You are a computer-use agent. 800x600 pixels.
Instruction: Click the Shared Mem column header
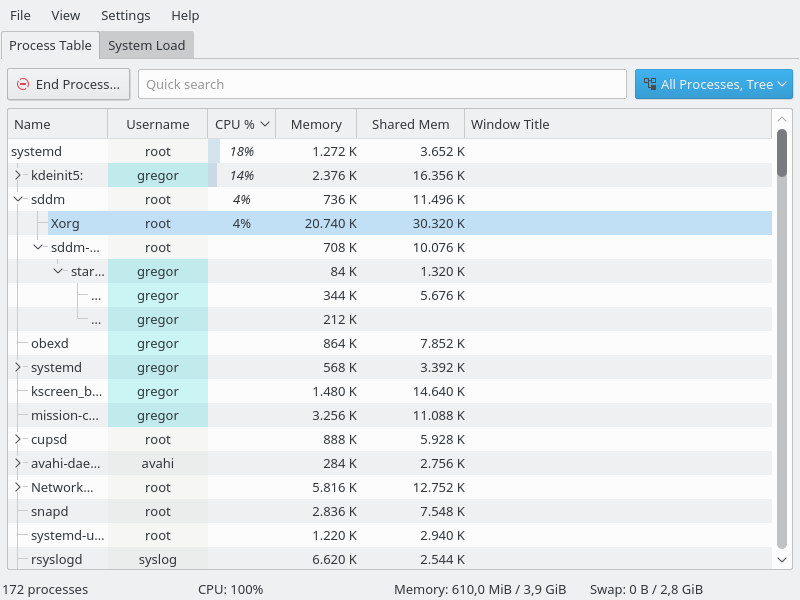point(410,124)
